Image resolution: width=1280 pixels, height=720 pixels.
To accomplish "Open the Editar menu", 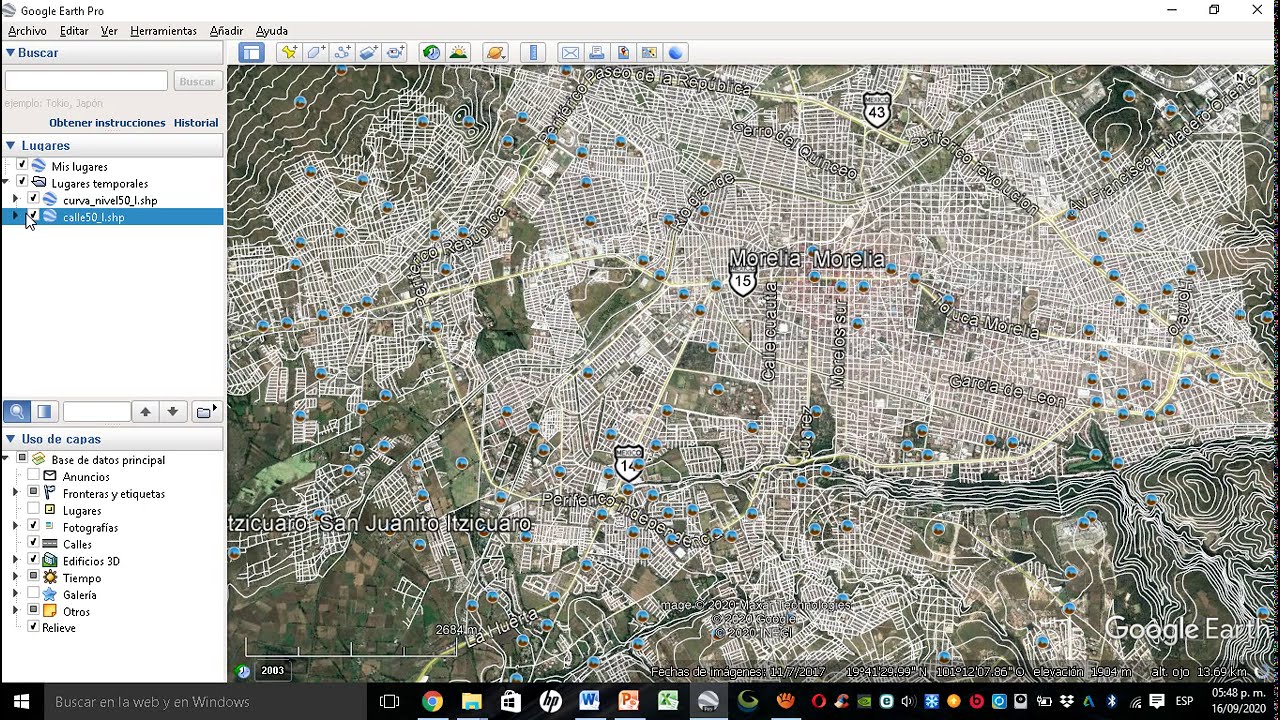I will tap(74, 31).
